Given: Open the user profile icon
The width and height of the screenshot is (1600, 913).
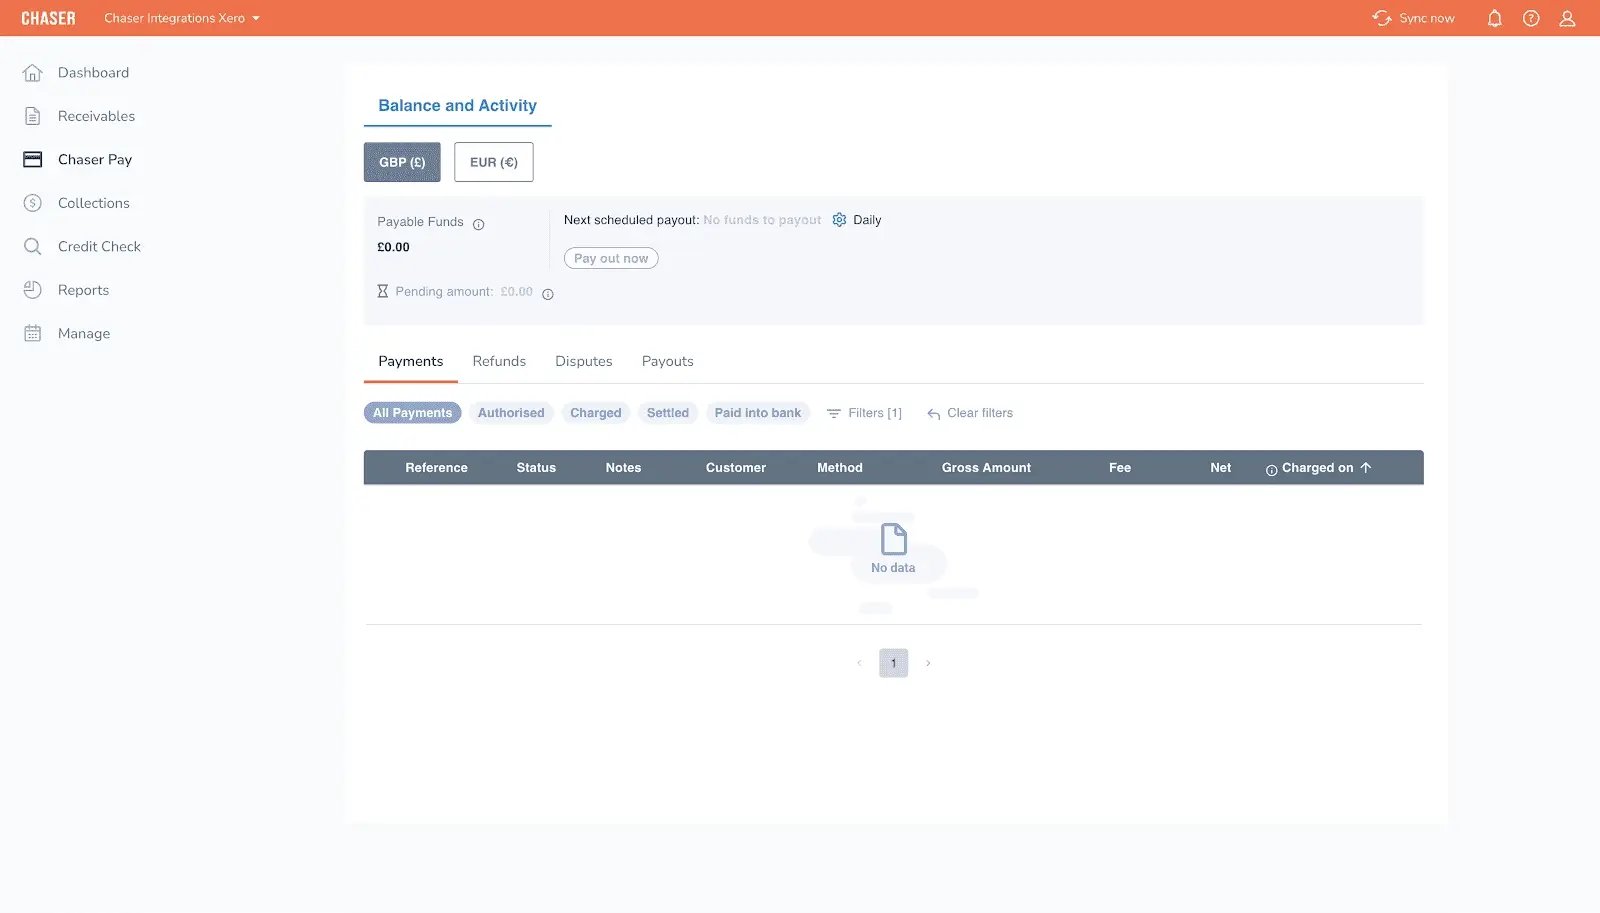Looking at the screenshot, I should [x=1567, y=18].
